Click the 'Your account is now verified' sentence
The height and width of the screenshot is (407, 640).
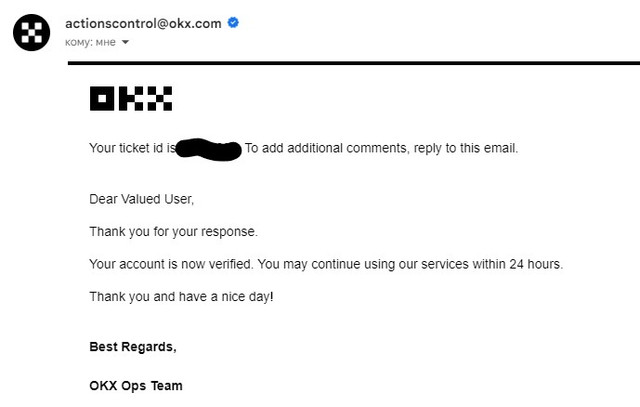point(171,264)
